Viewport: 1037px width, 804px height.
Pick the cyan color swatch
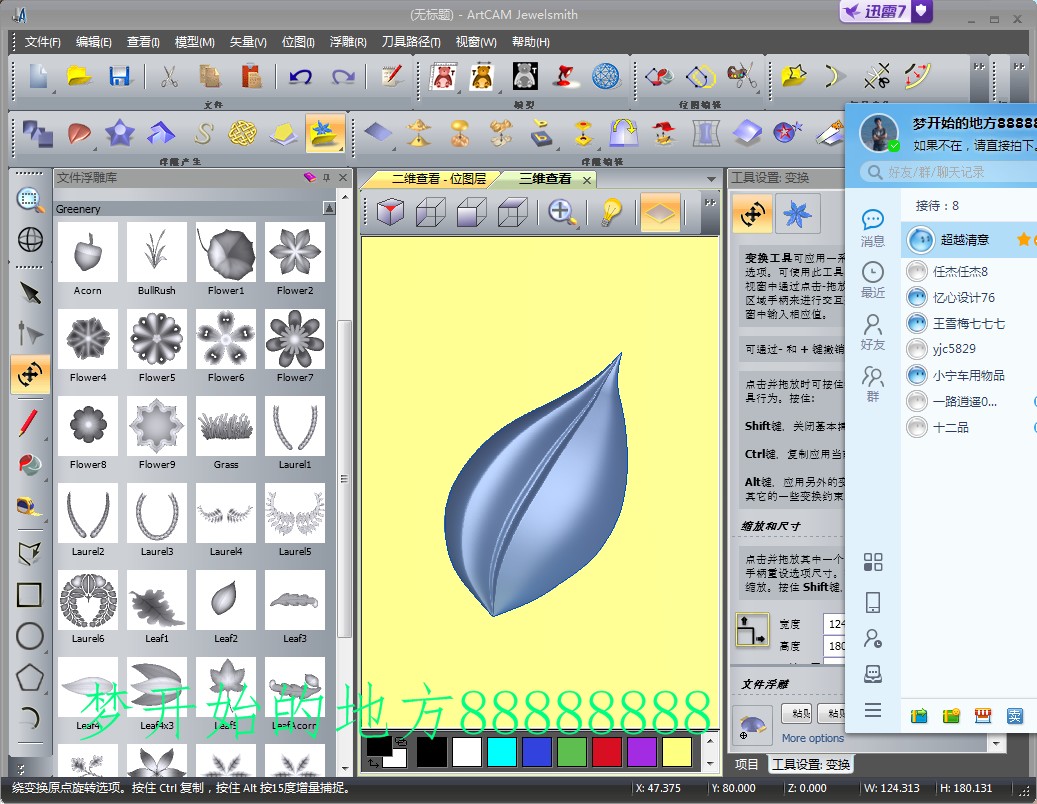501,752
